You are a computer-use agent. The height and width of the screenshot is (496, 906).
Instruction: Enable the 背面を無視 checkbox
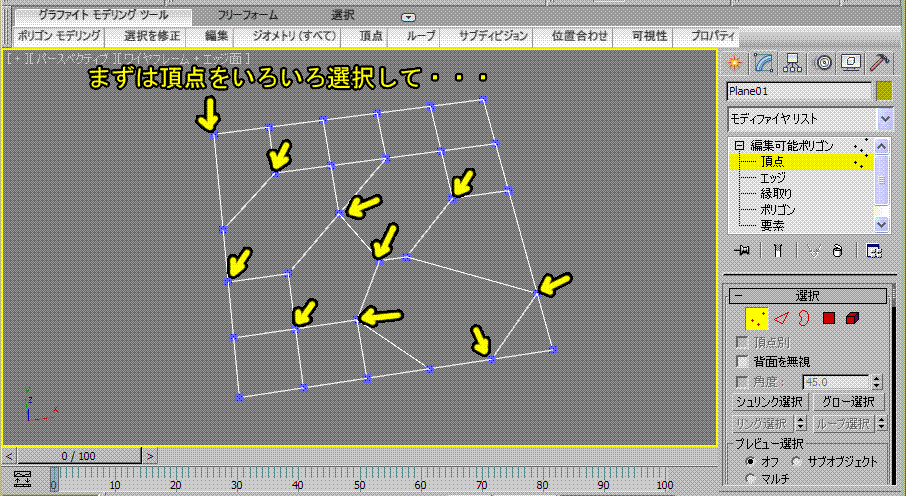point(742,361)
